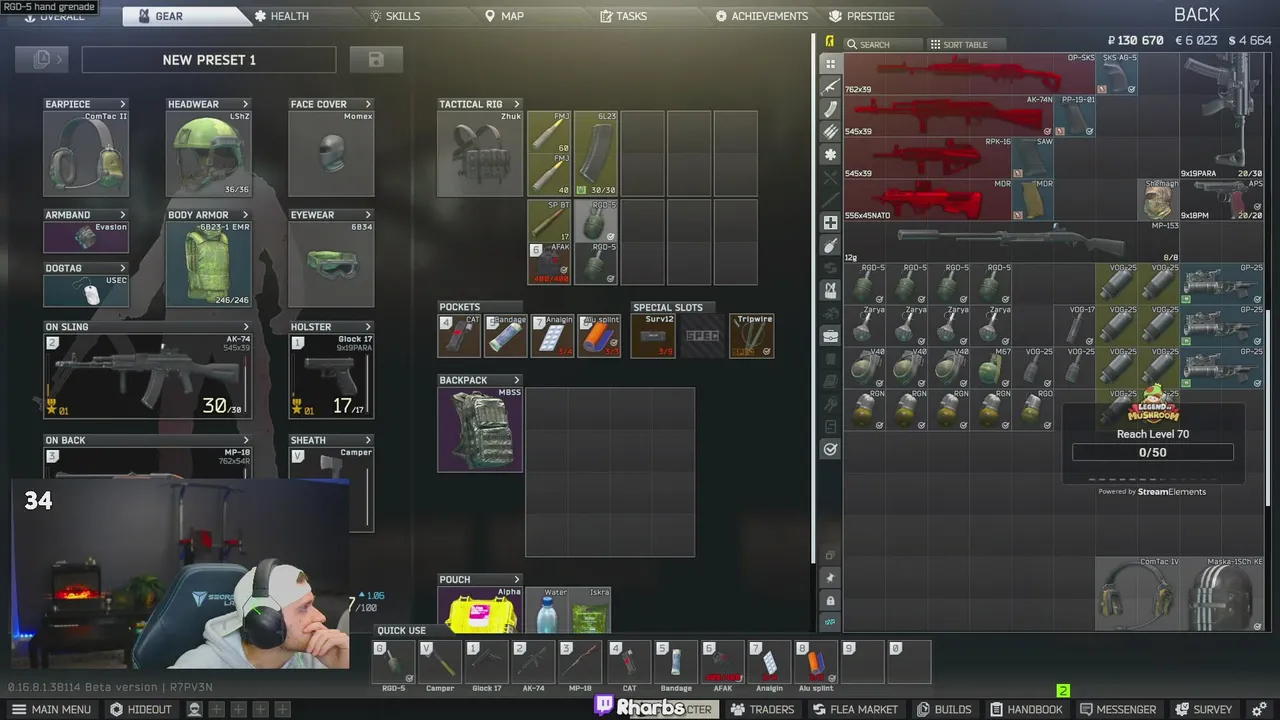Select the M67 grenade in stash
Image resolution: width=1280 pixels, height=720 pixels.
991,367
